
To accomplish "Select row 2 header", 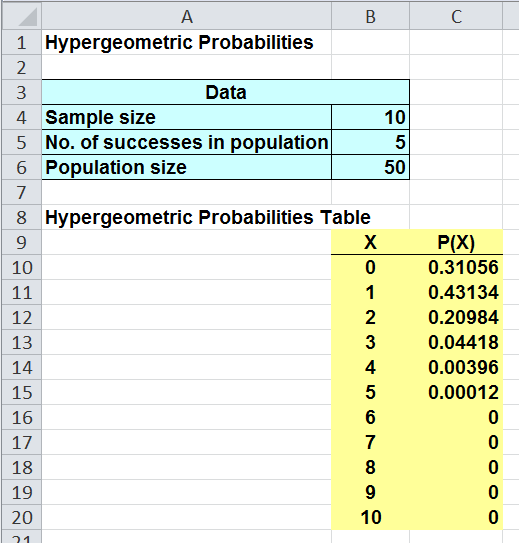I will point(21,67).
